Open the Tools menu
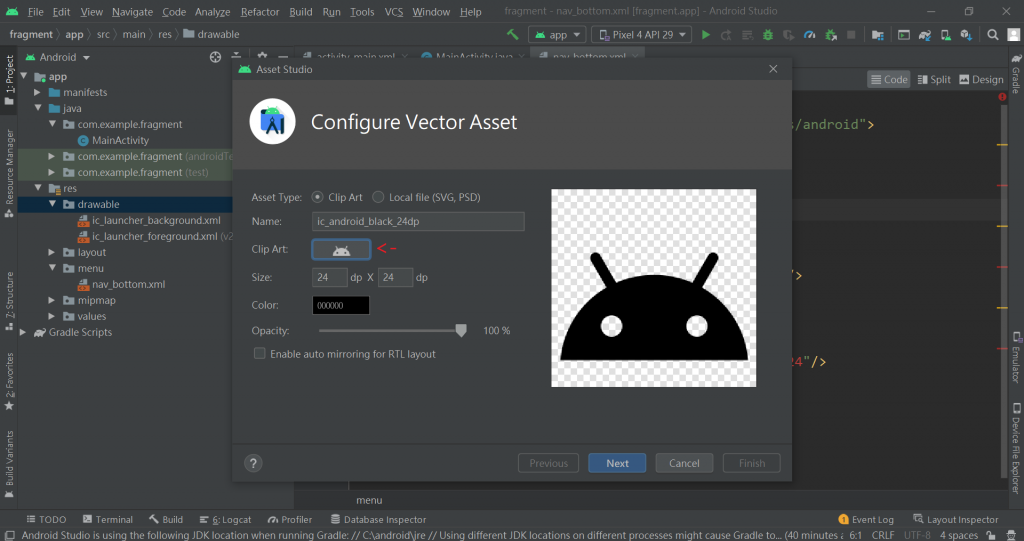This screenshot has width=1024, height=541. 362,12
